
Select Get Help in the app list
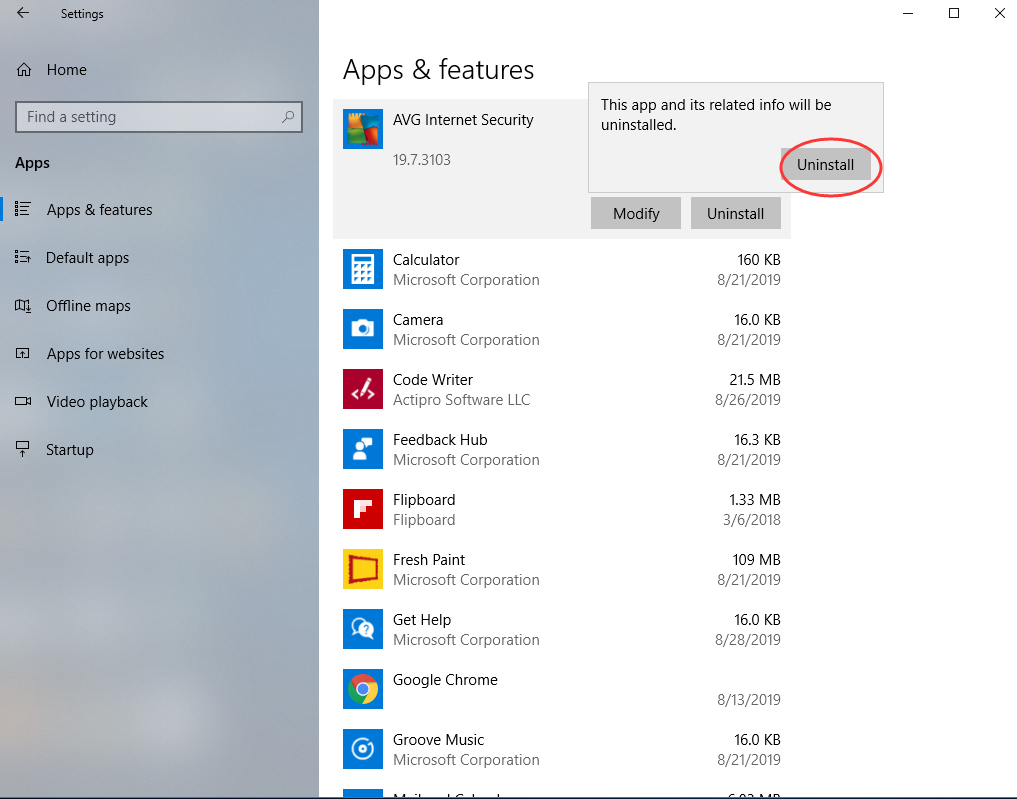click(562, 629)
